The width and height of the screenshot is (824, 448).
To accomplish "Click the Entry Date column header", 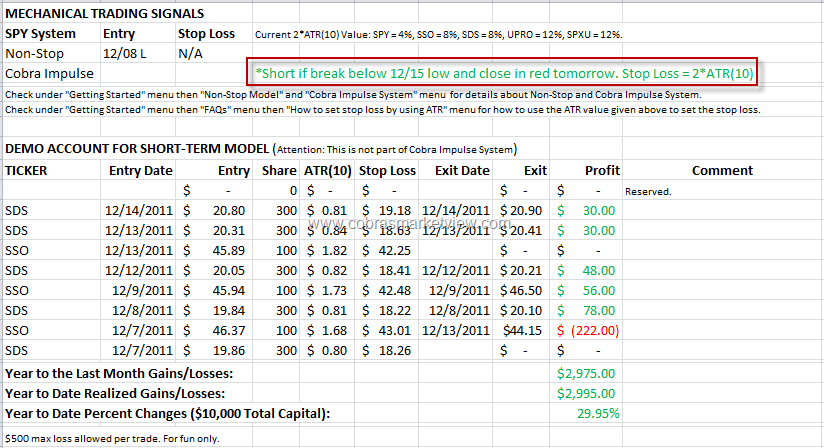I will 140,171.
